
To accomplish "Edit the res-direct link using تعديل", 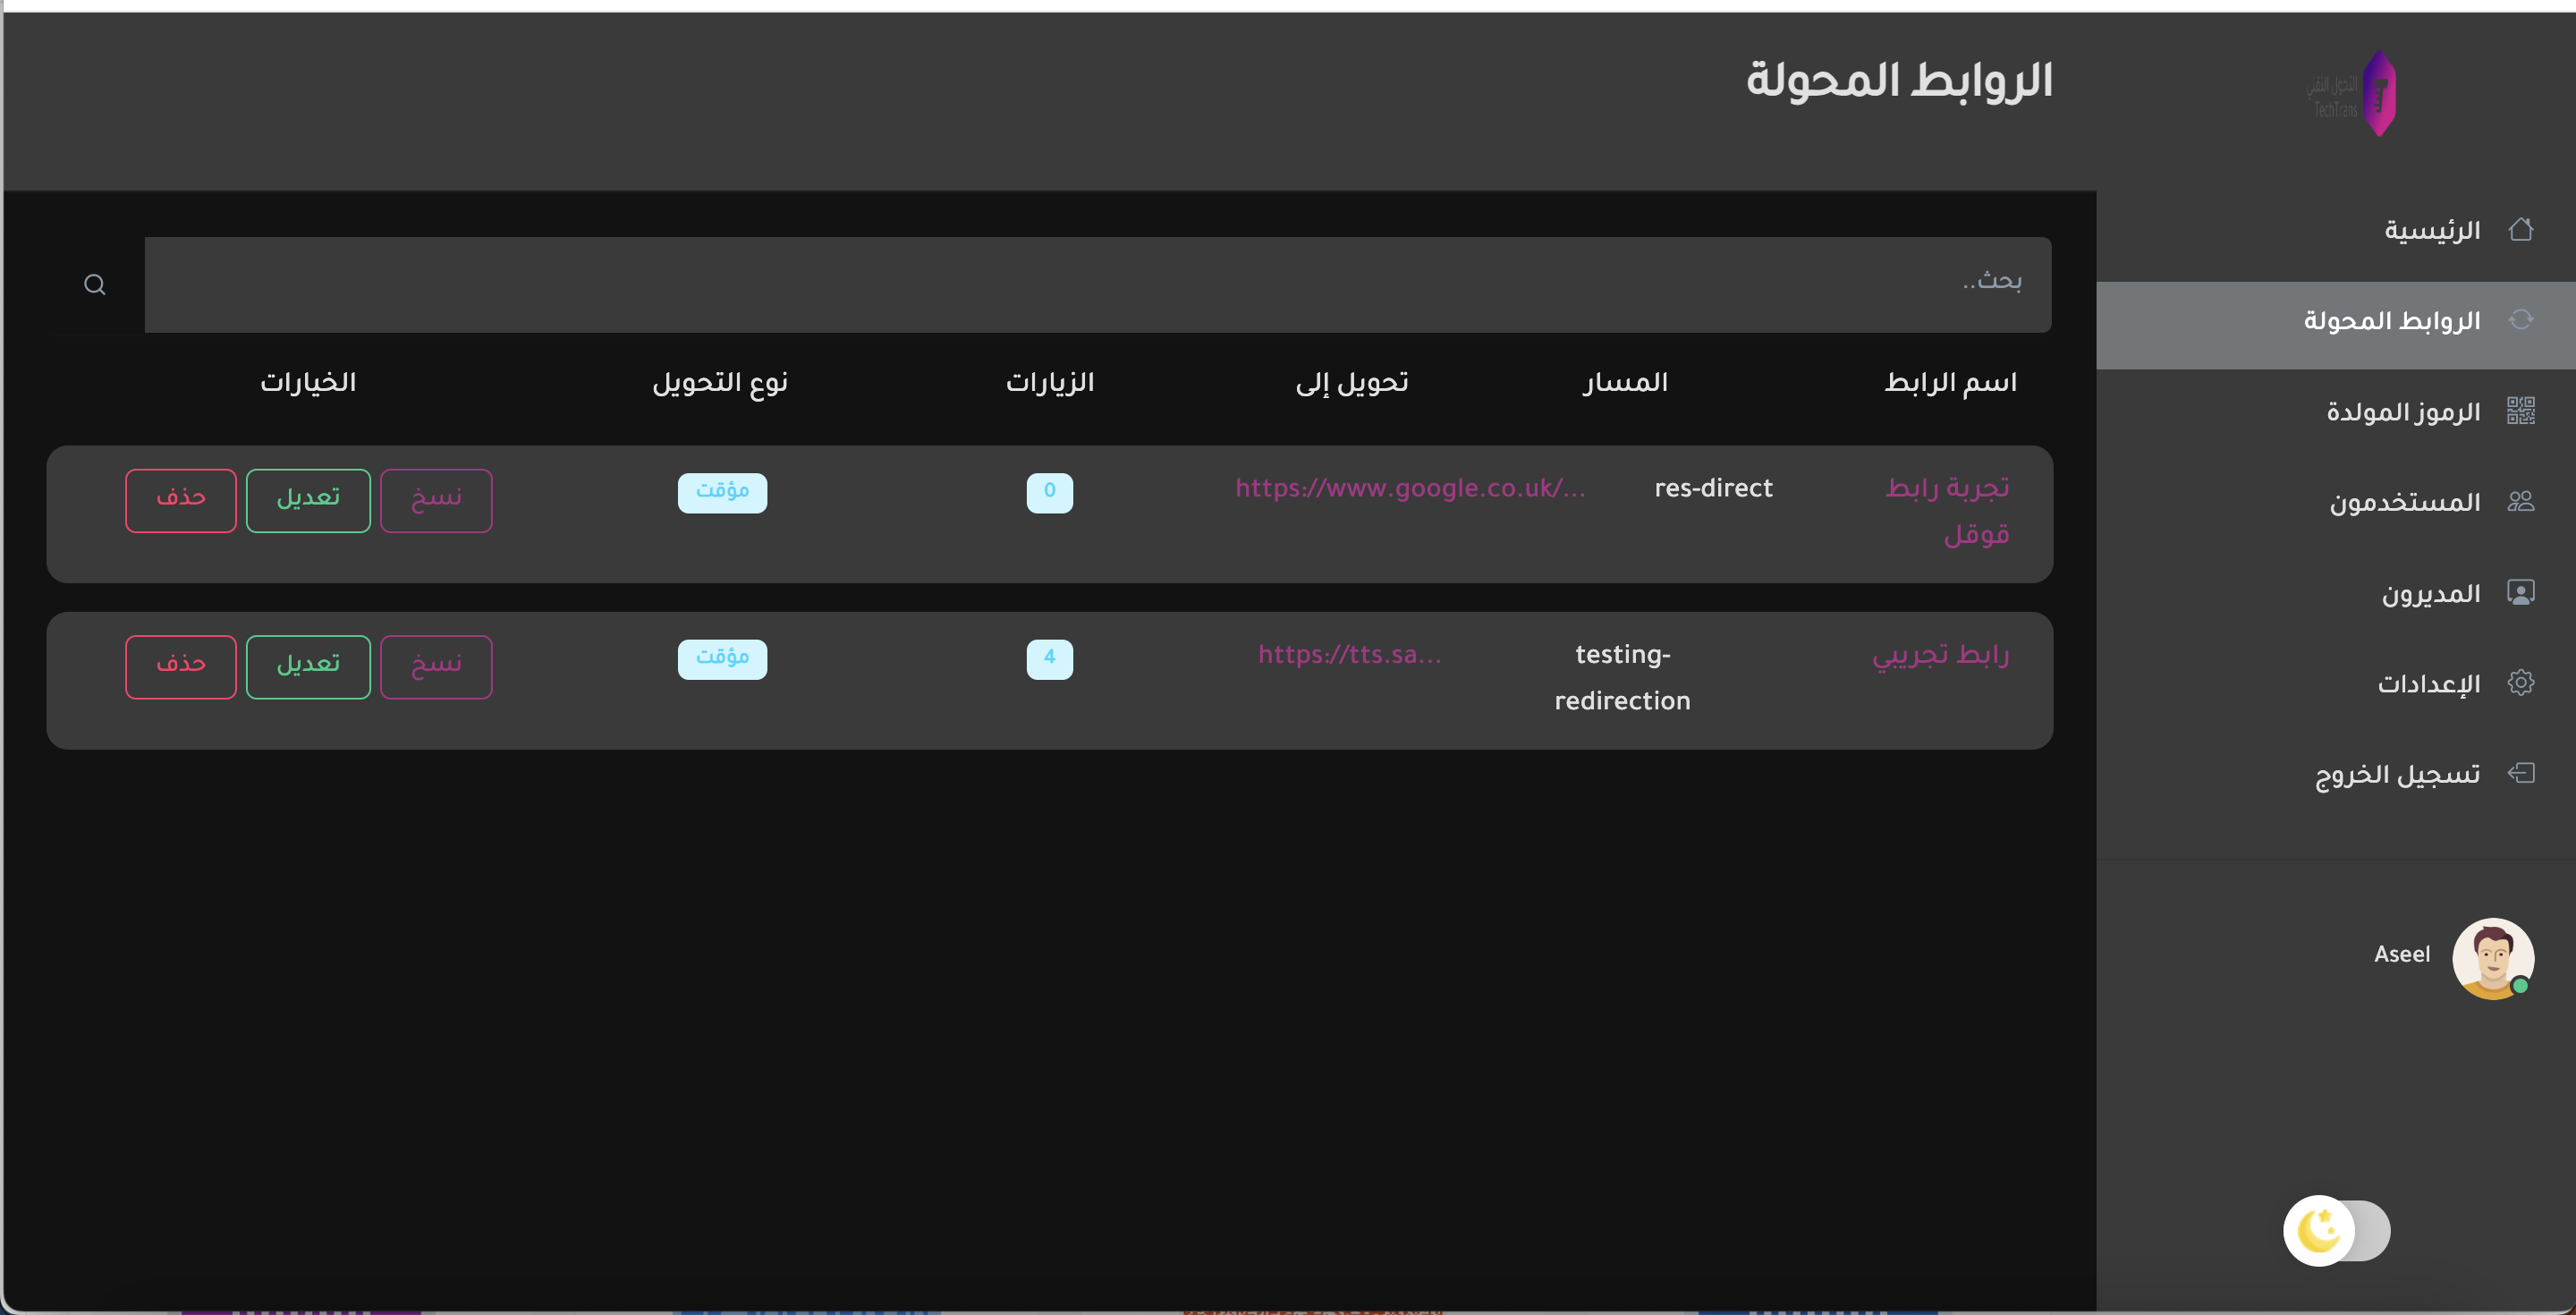I will pos(308,500).
